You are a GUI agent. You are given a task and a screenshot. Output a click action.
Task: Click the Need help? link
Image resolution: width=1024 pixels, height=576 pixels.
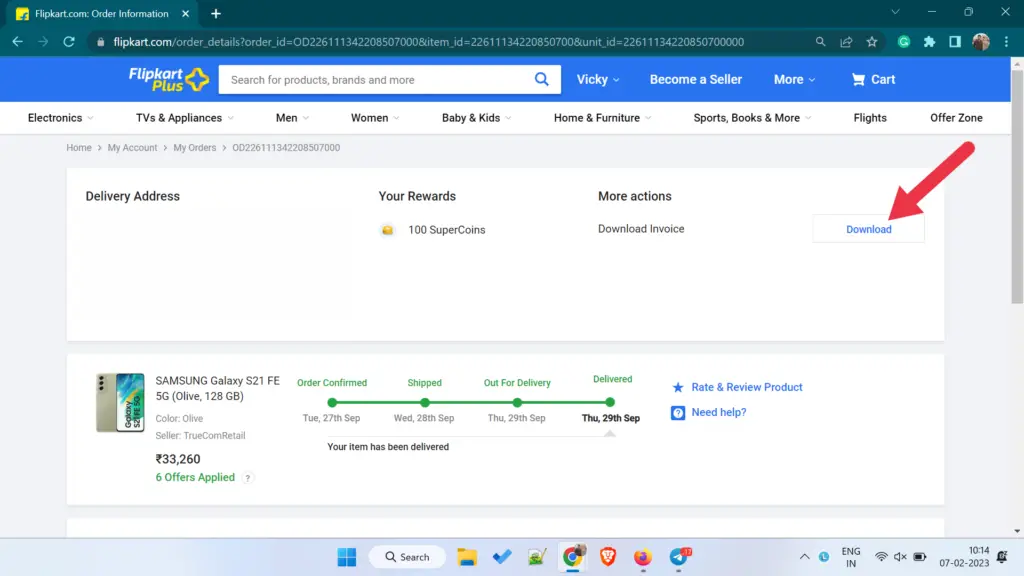click(718, 413)
